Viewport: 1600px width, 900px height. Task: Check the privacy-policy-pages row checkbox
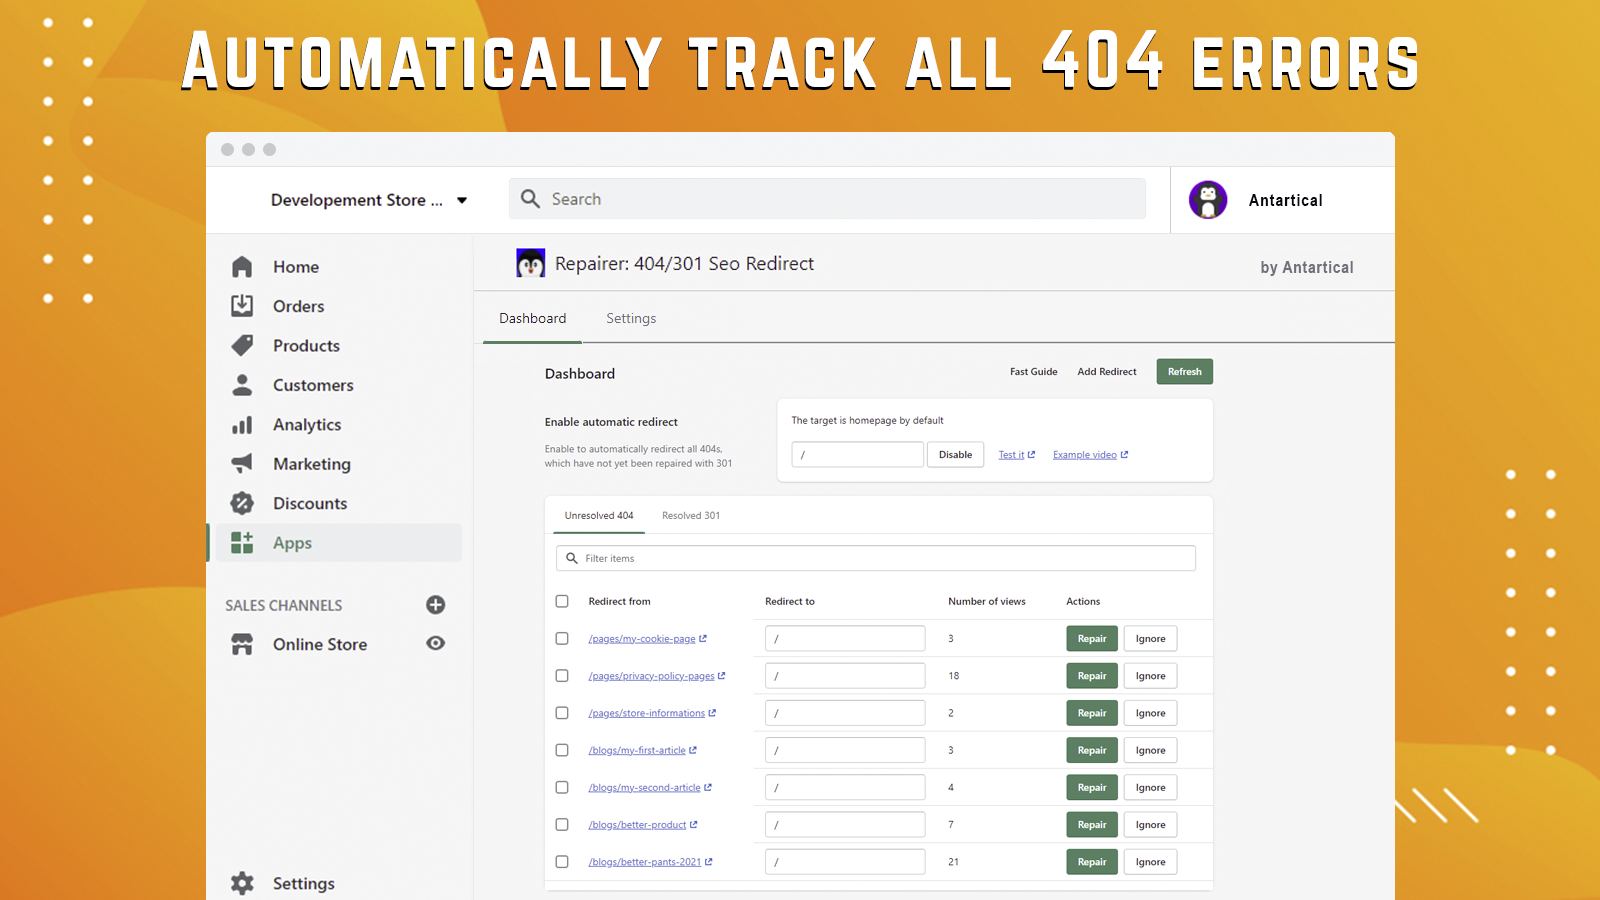coord(562,675)
